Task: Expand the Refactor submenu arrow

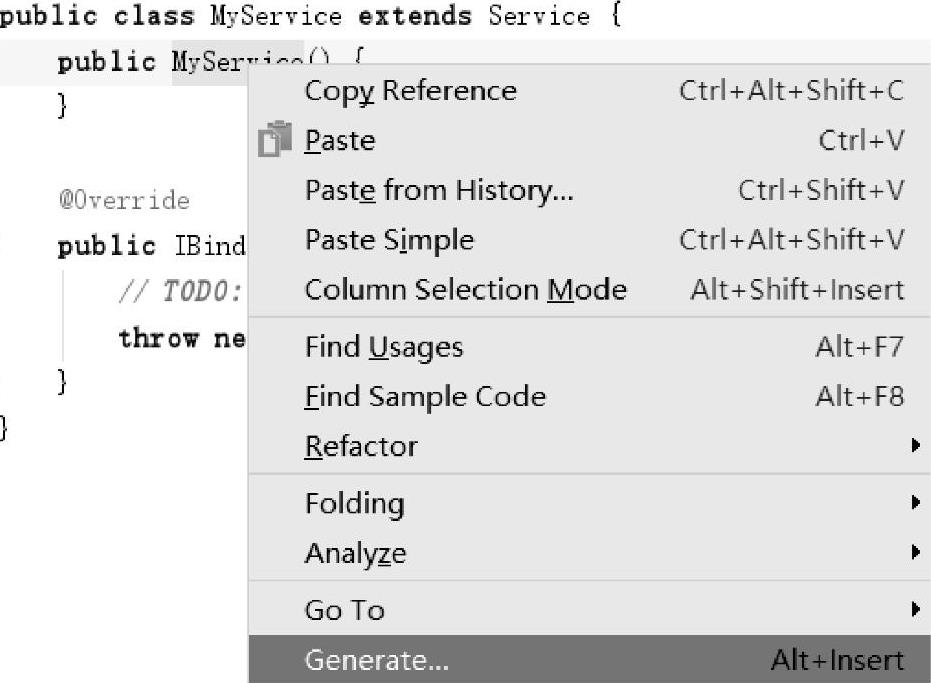Action: click(x=915, y=446)
